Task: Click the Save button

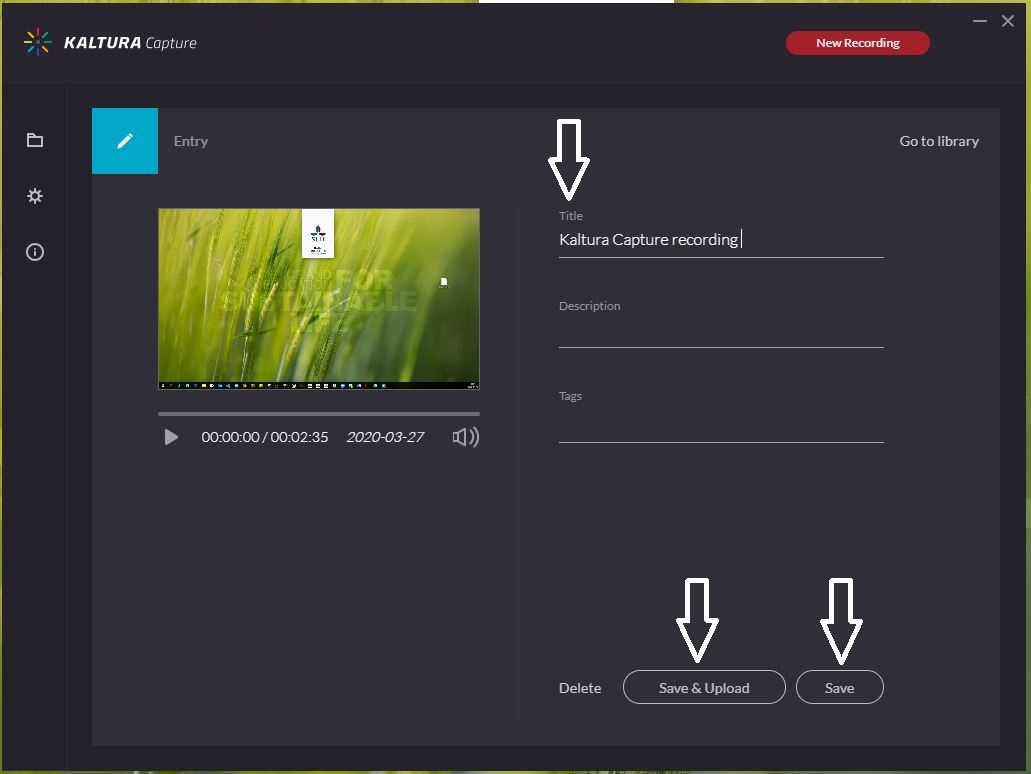Action: coord(840,687)
